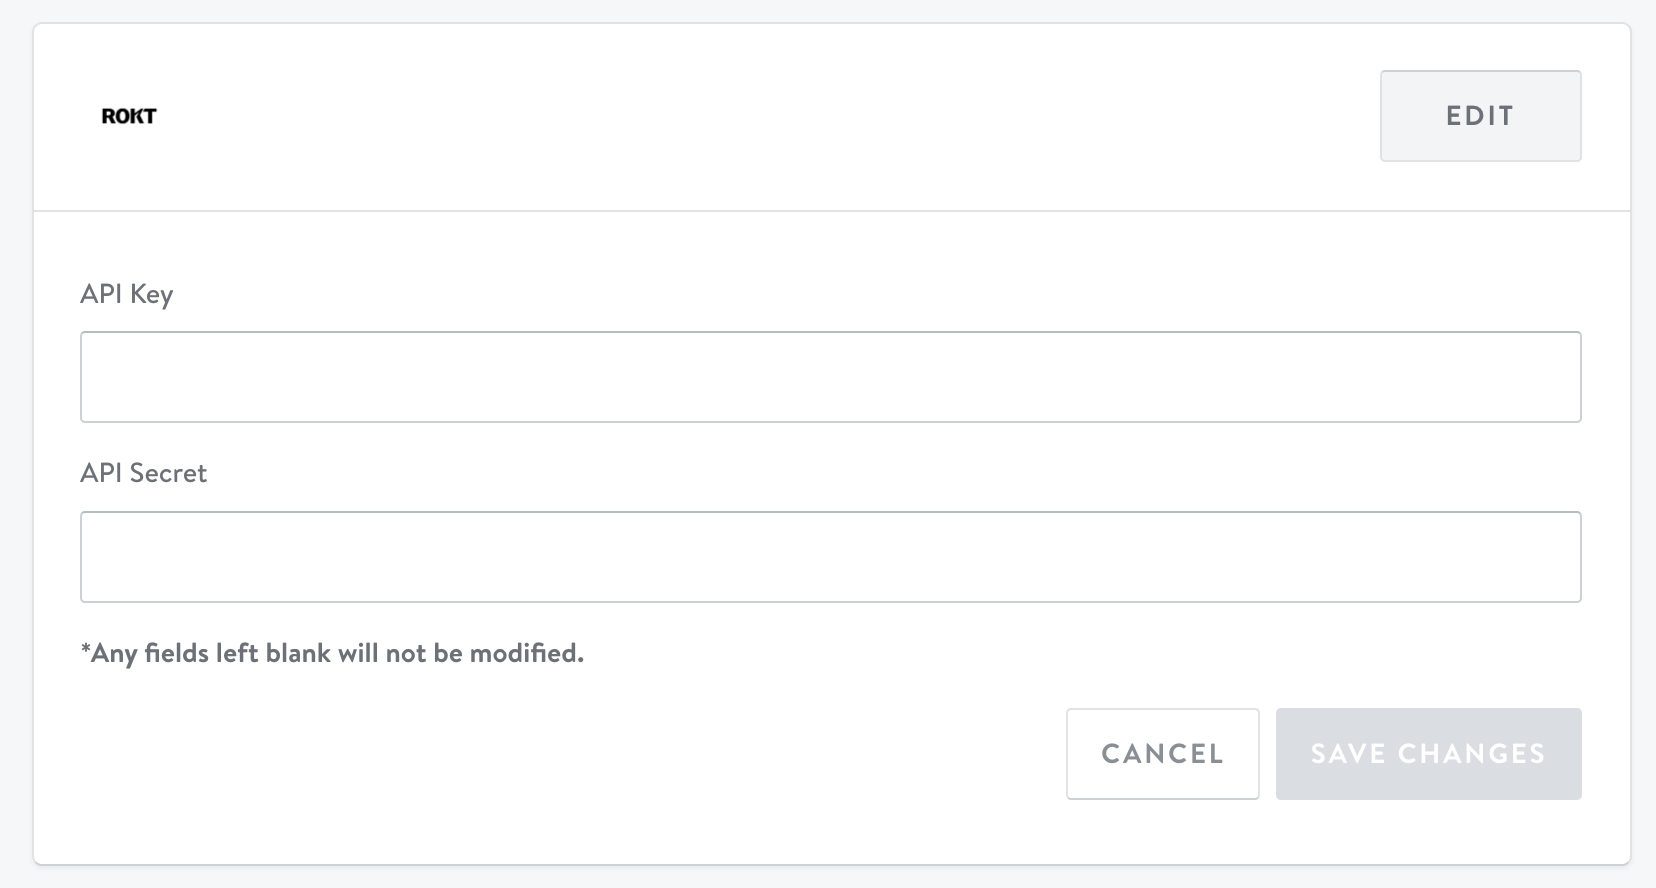Viewport: 1656px width, 888px height.
Task: Click the "Any fields left blank" notice
Action: (x=332, y=654)
